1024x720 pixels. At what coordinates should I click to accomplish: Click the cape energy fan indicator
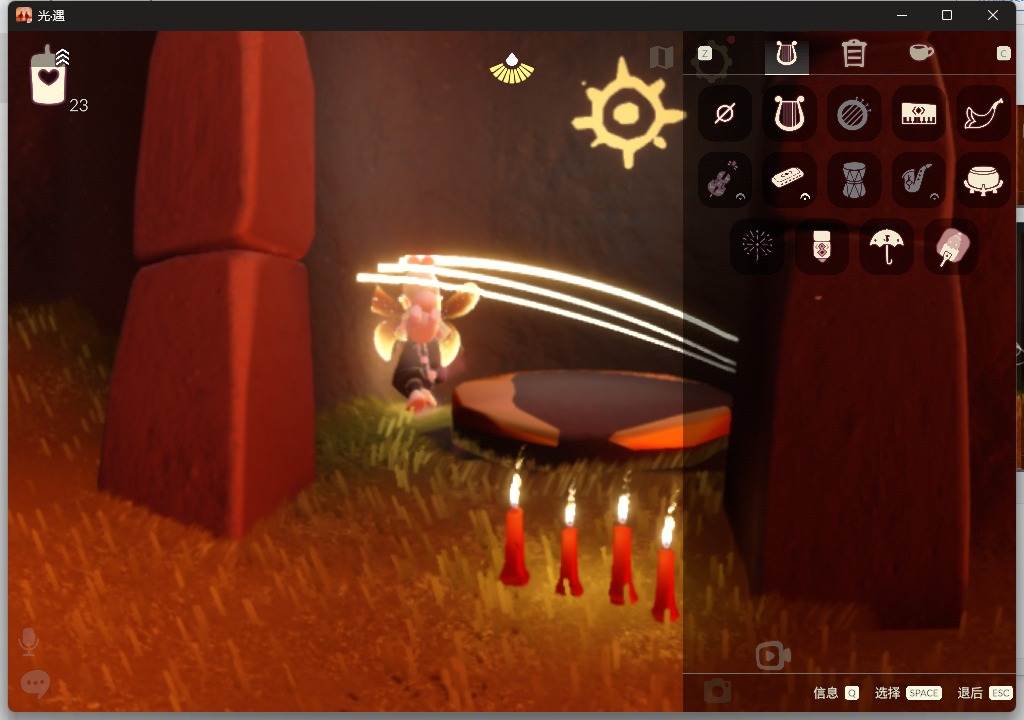click(x=512, y=69)
